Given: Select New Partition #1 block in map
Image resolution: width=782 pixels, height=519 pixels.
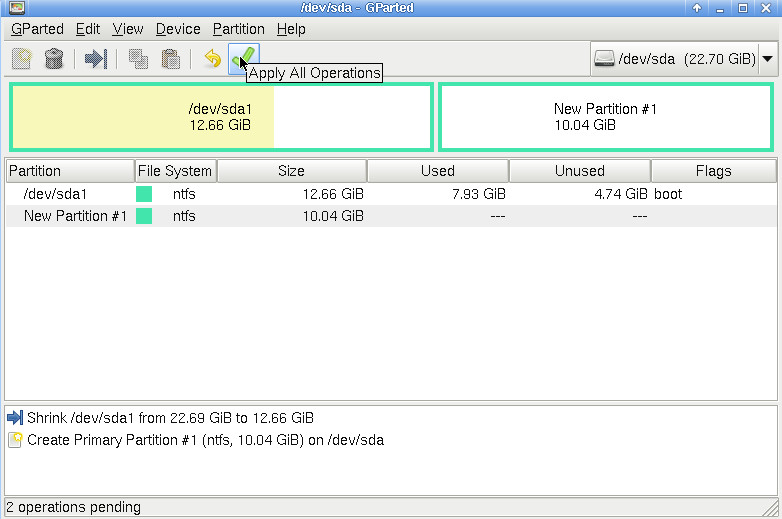Looking at the screenshot, I should [x=606, y=117].
